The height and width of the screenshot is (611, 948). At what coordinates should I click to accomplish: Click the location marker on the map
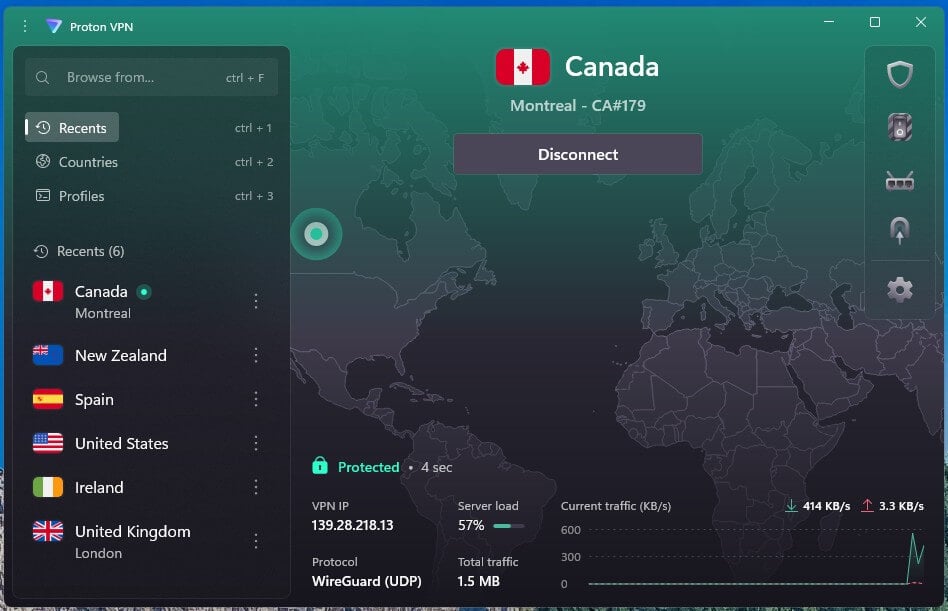(316, 234)
